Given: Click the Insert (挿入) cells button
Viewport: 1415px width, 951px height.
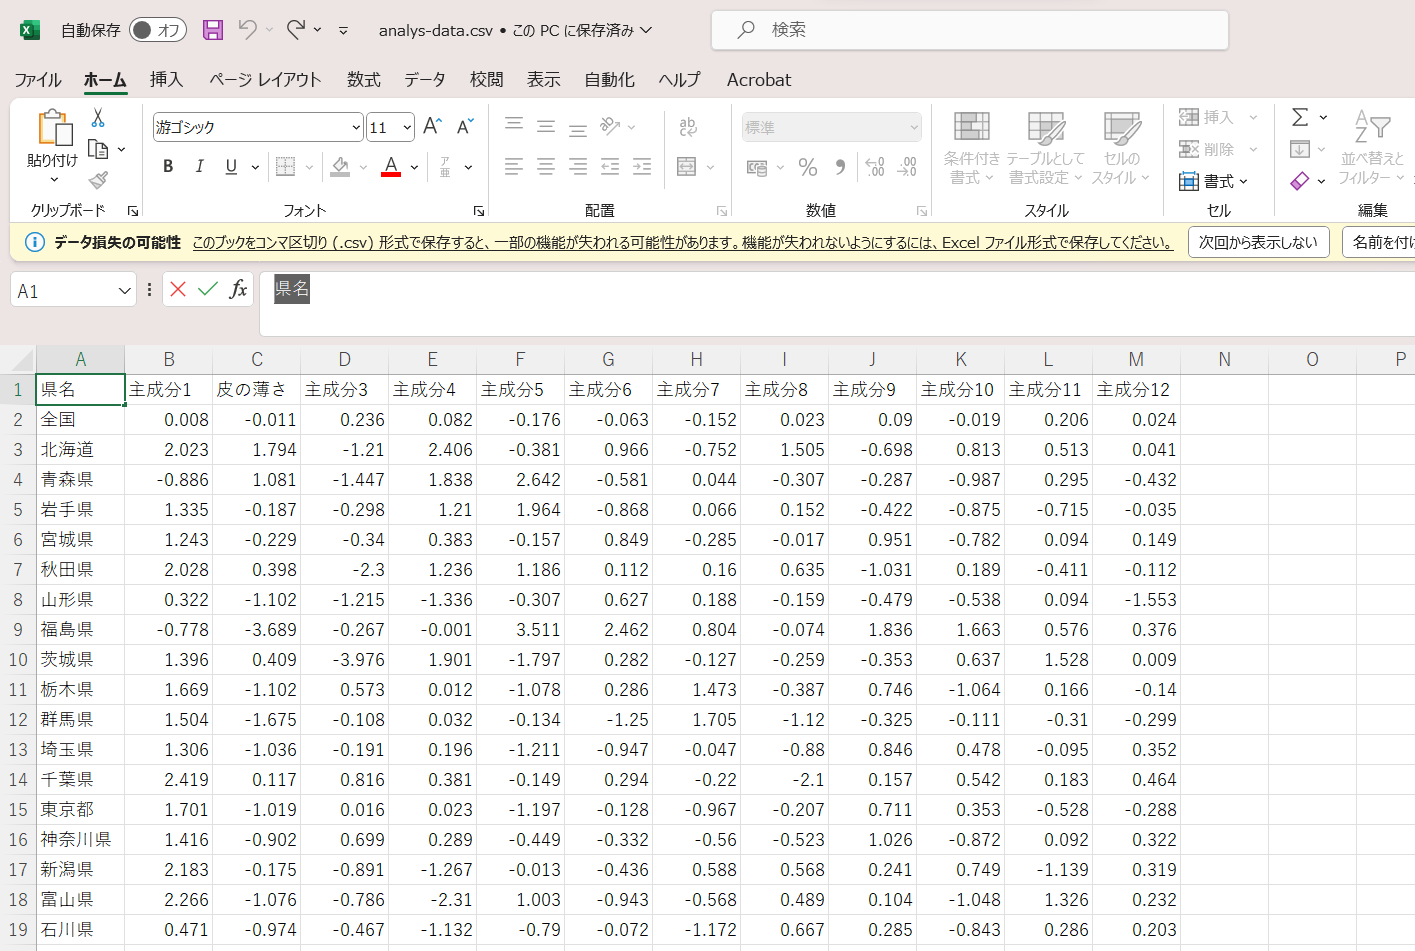Looking at the screenshot, I should pyautogui.click(x=1217, y=117).
